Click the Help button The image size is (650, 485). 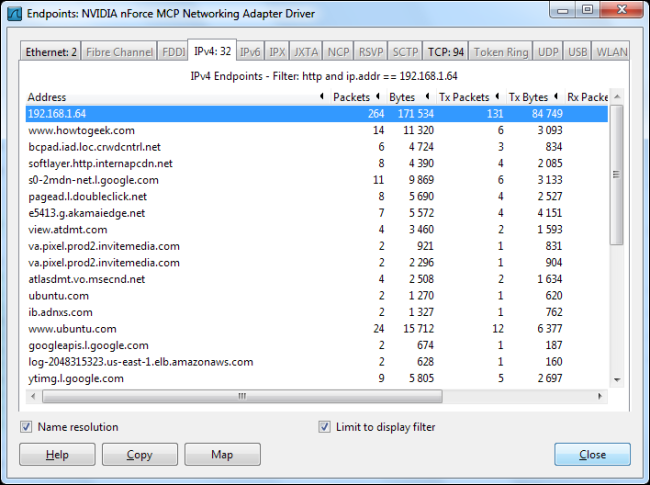pyautogui.click(x=57, y=455)
